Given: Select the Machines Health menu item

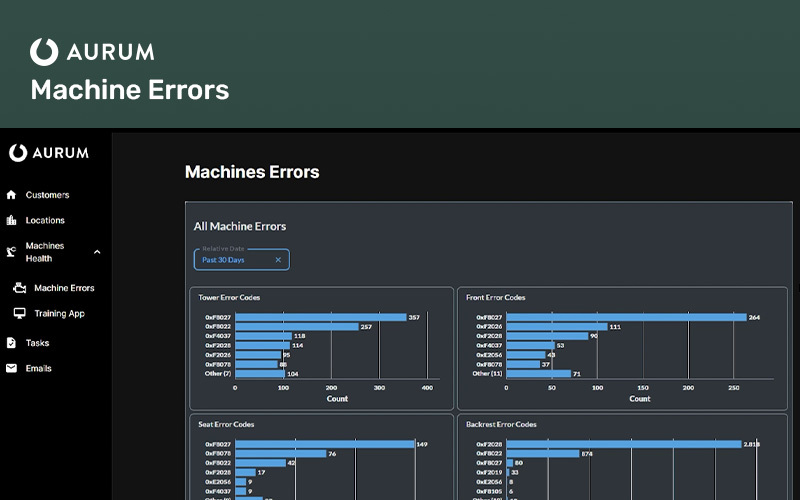Looking at the screenshot, I should pyautogui.click(x=45, y=252).
